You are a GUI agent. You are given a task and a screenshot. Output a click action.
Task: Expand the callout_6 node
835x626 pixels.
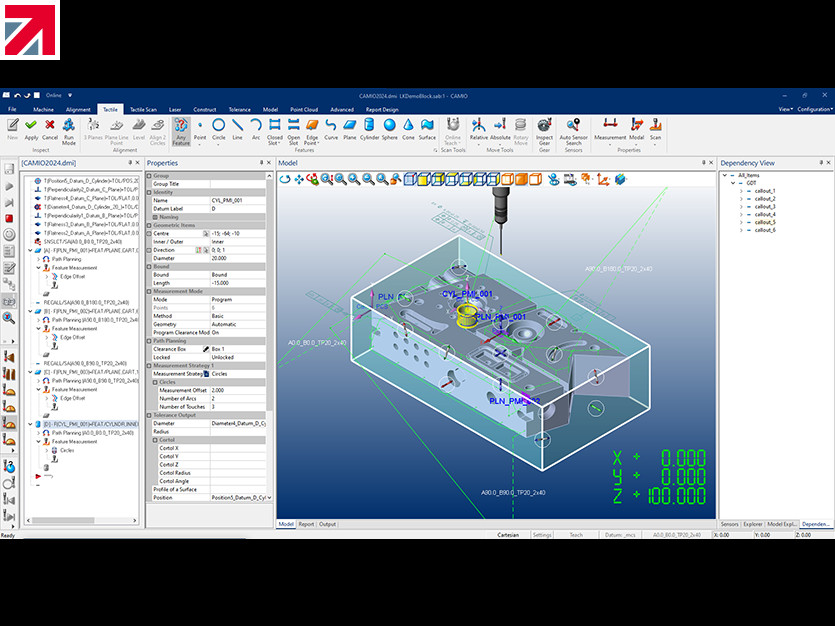point(741,230)
